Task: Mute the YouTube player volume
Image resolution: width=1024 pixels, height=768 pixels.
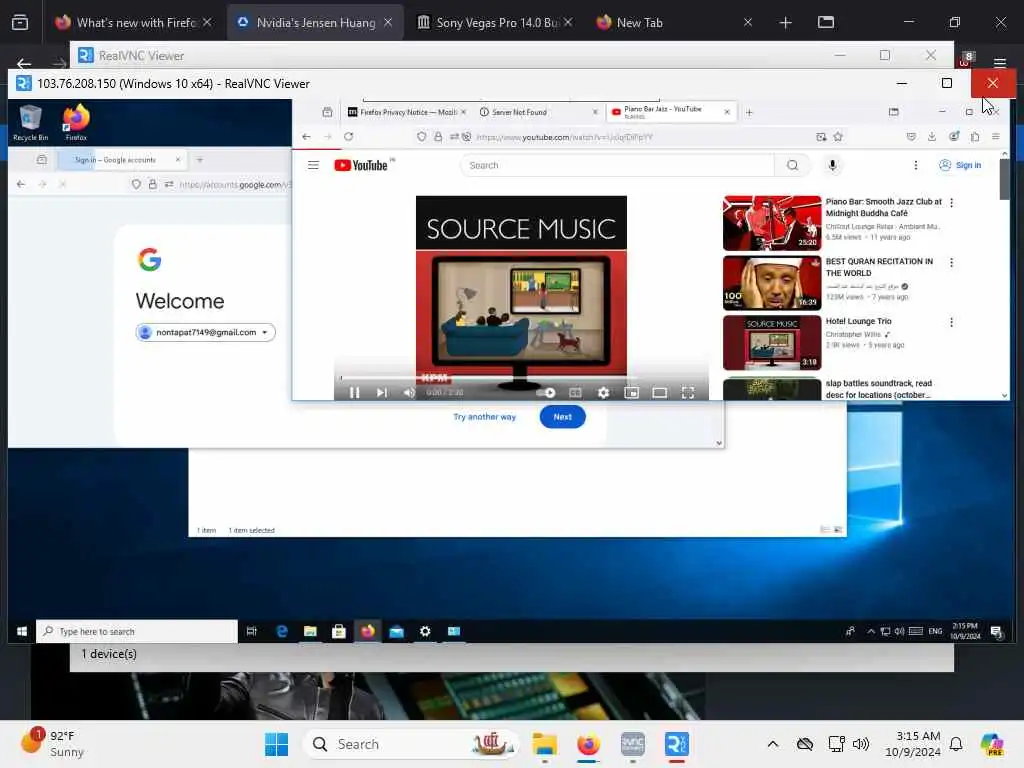Action: 409,392
